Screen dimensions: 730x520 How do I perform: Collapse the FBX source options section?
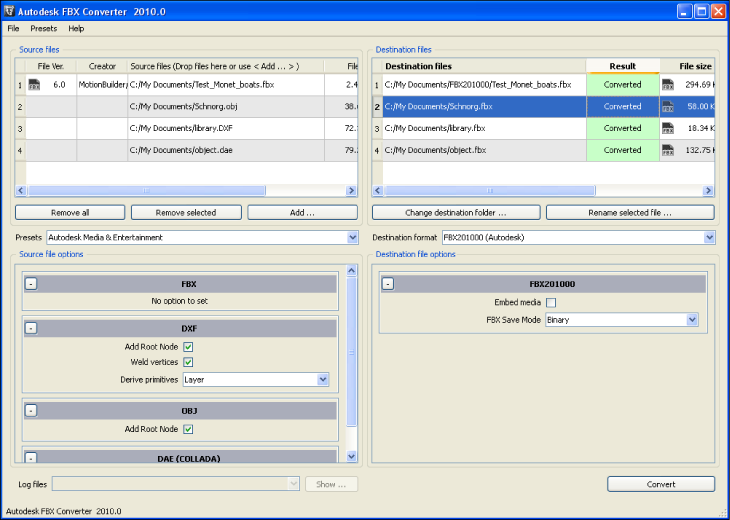31,284
